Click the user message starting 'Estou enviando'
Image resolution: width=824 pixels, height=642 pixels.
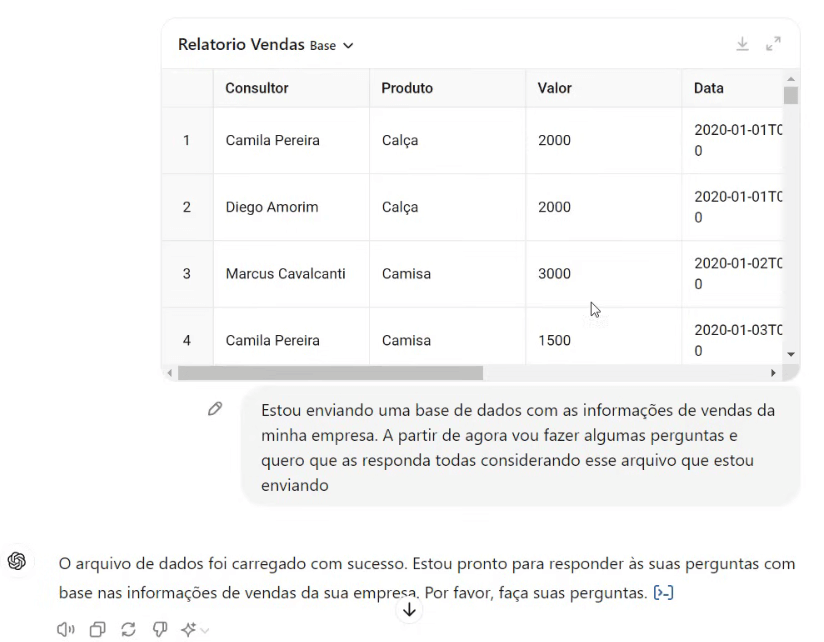[520, 447]
